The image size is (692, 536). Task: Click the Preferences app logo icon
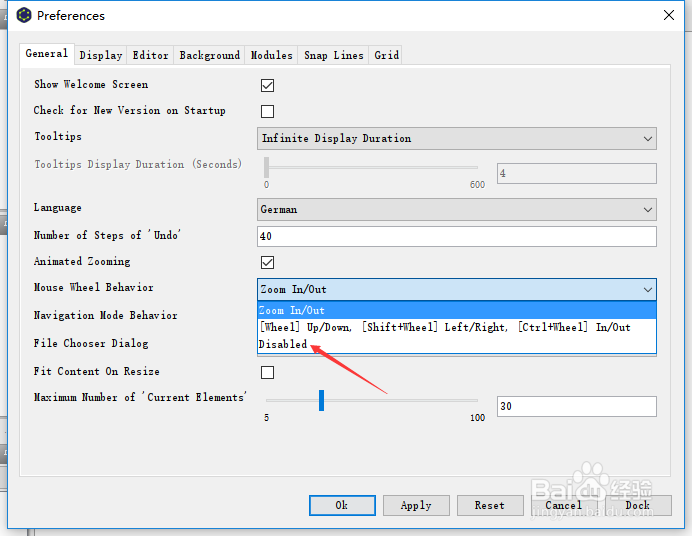click(x=24, y=15)
